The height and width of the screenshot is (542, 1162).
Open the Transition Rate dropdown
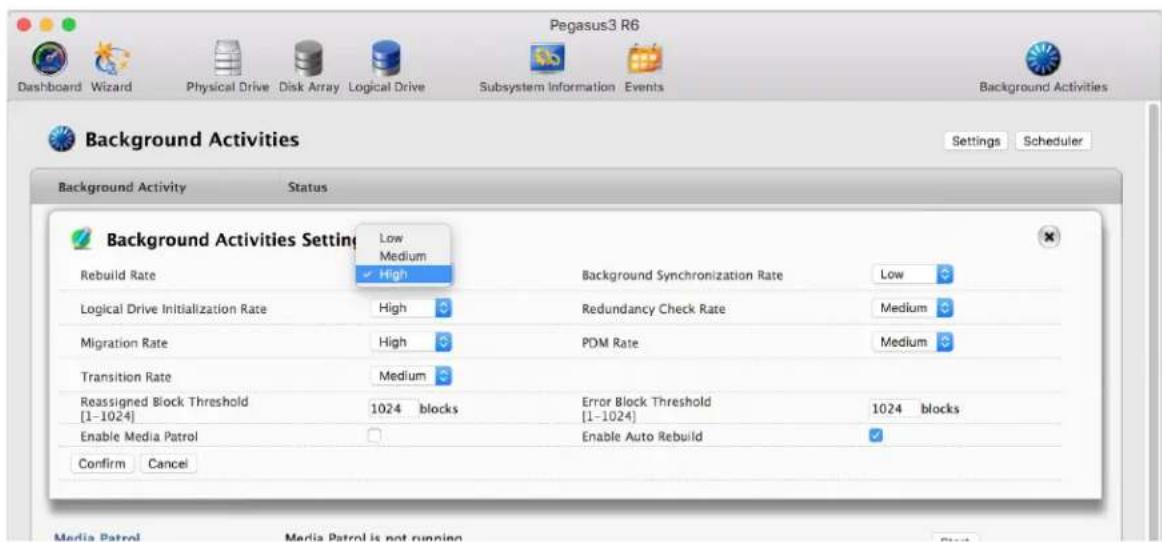[x=411, y=377]
